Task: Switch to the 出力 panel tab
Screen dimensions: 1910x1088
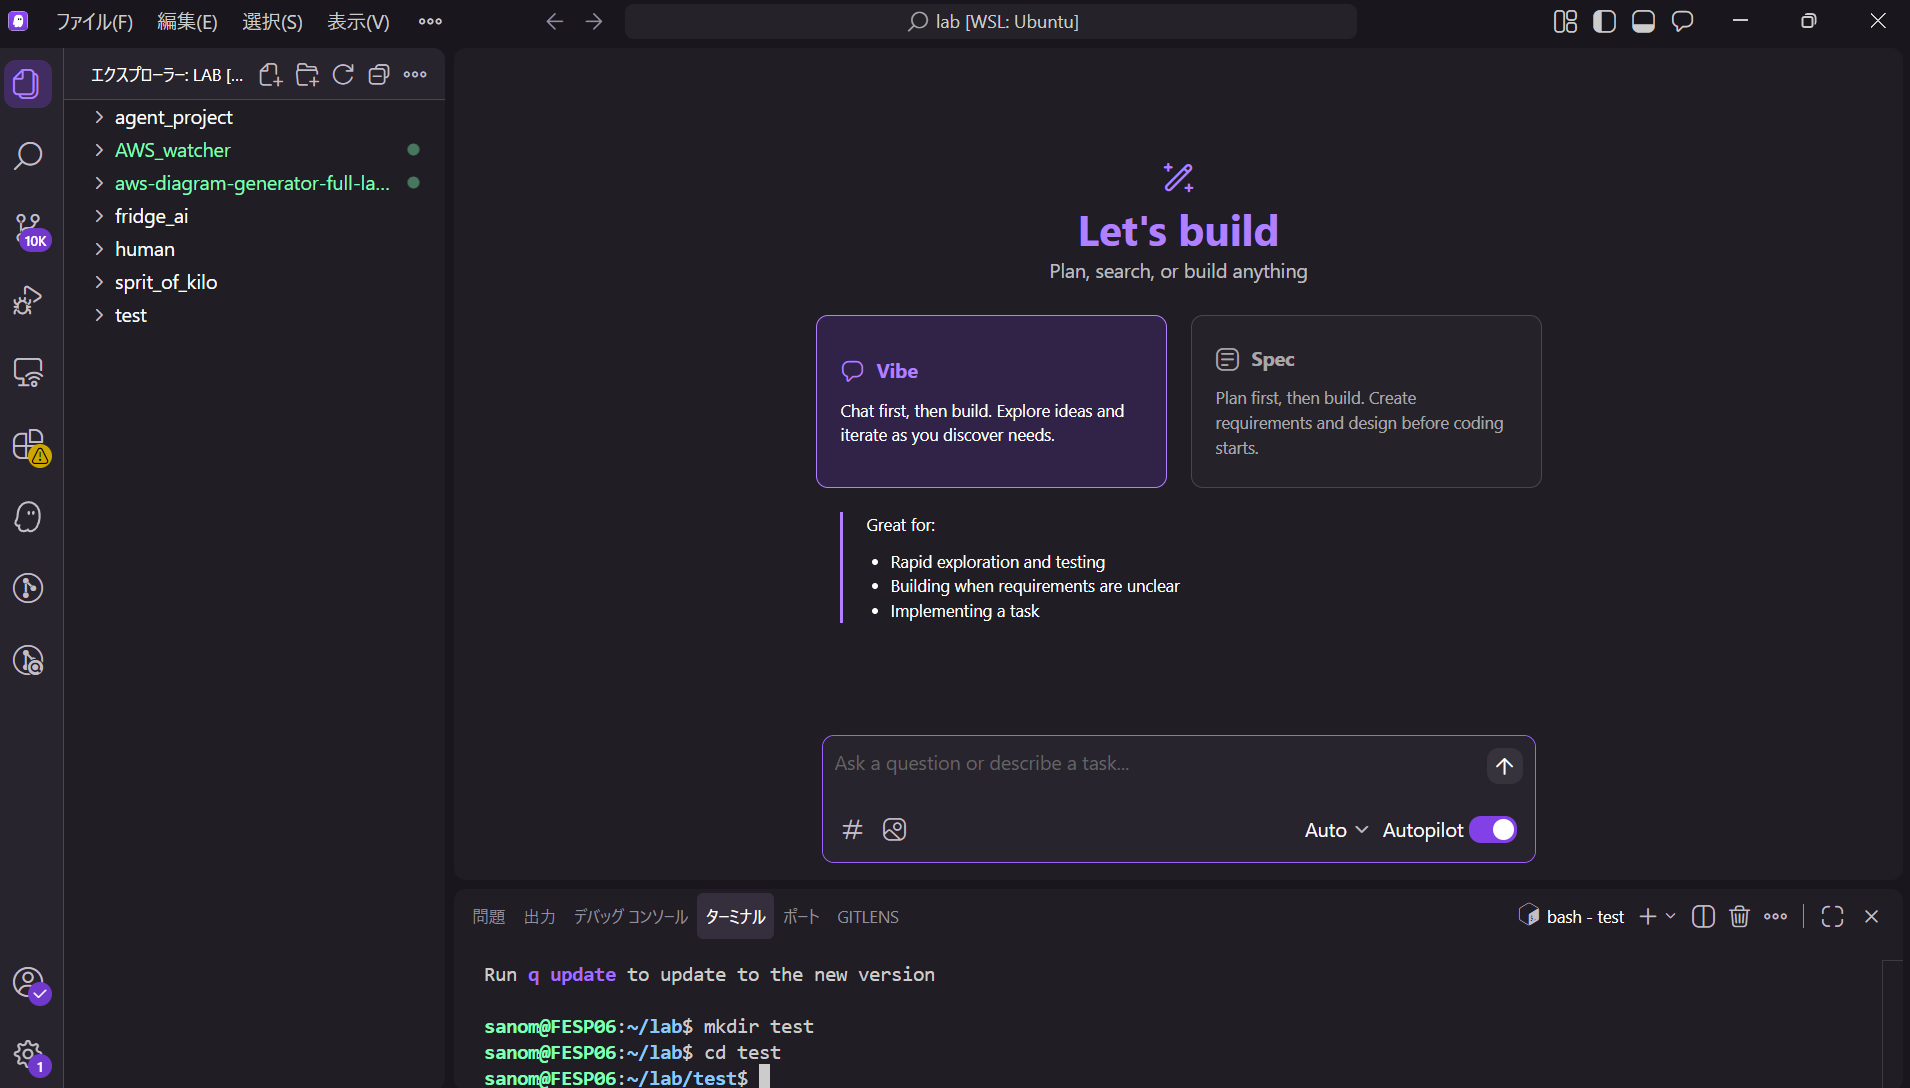Action: [539, 917]
